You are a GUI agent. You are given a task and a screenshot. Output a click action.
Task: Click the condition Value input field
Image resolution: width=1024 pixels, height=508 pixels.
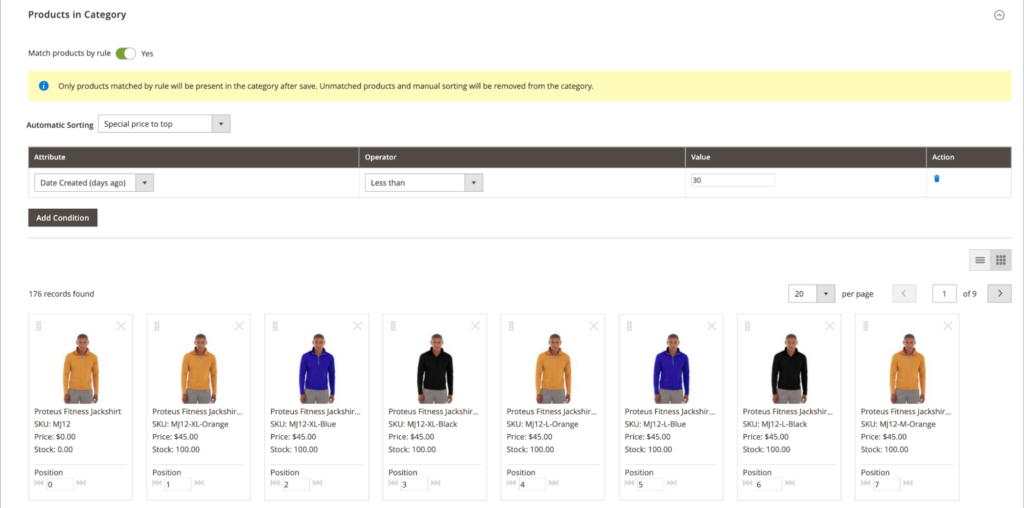732,181
